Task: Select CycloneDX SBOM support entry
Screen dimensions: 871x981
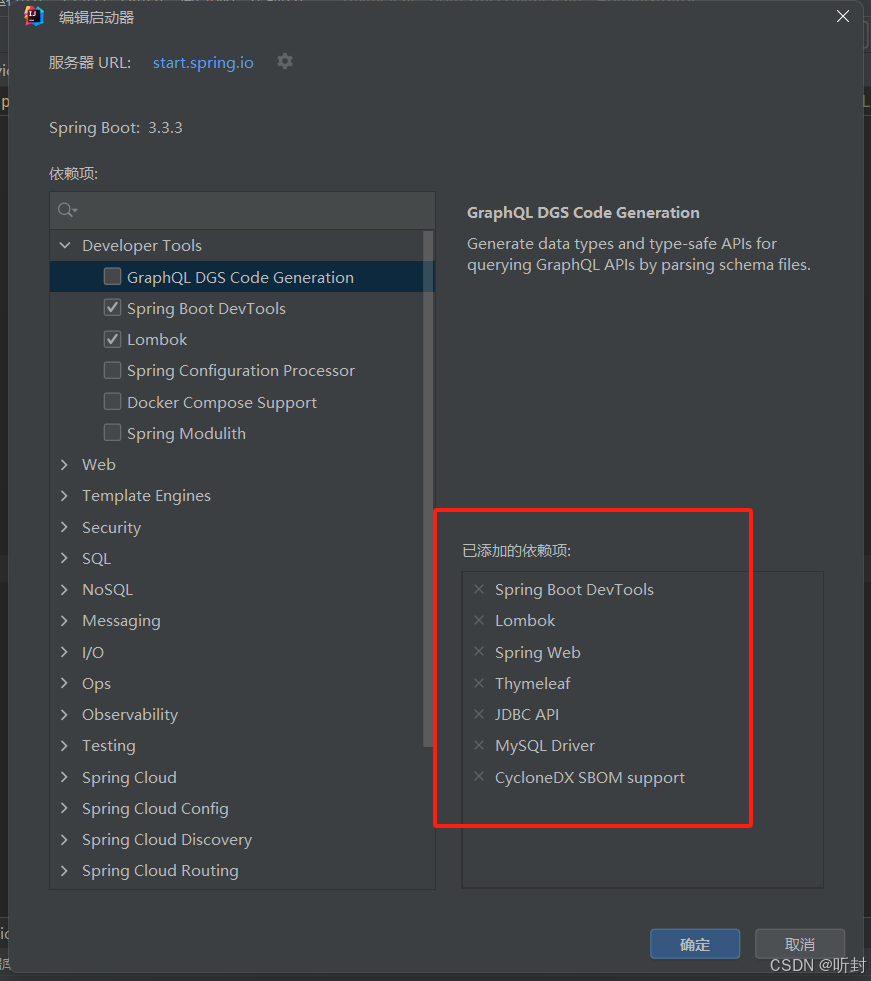Action: coord(589,778)
